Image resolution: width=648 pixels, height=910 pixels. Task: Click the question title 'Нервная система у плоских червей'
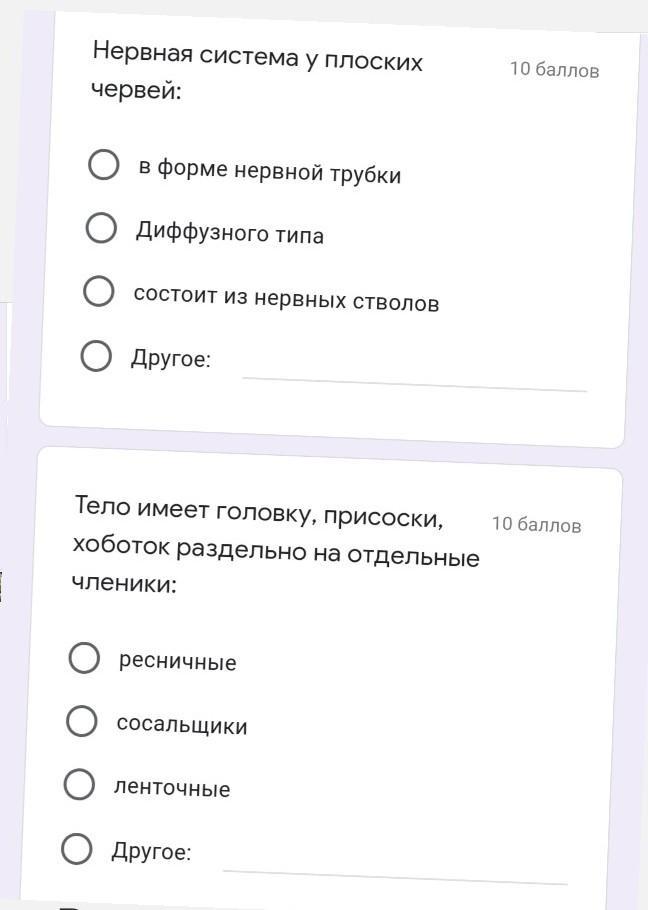tap(257, 73)
